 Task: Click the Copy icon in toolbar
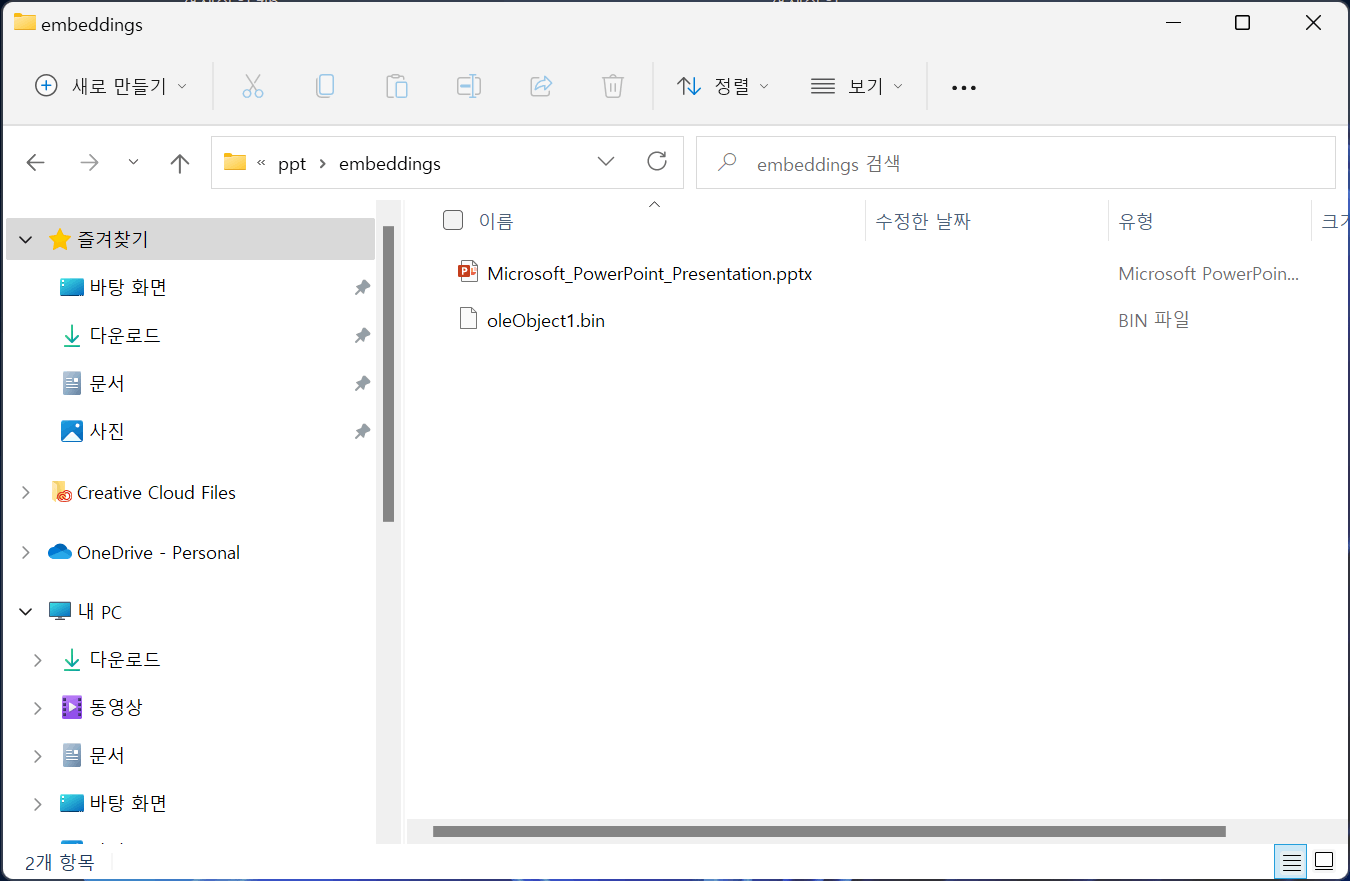[325, 86]
